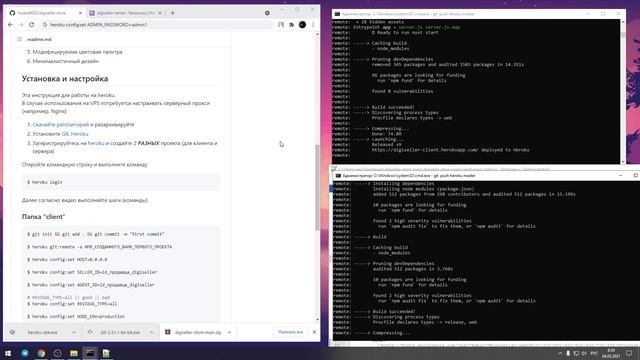
Task: Click the lower cmd window title bar icon
Action: tap(338, 176)
